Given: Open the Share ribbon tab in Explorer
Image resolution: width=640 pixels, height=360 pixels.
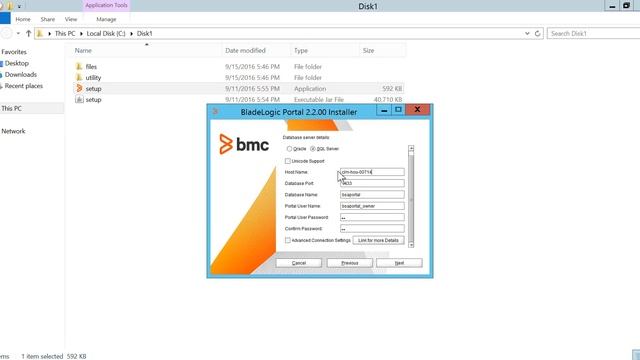Looking at the screenshot, I should (48, 19).
